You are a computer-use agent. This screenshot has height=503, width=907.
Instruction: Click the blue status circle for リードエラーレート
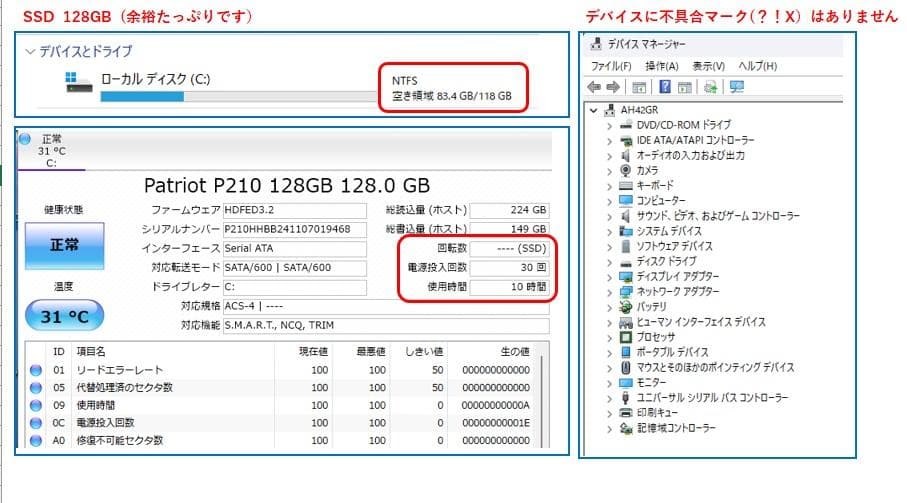pyautogui.click(x=36, y=370)
